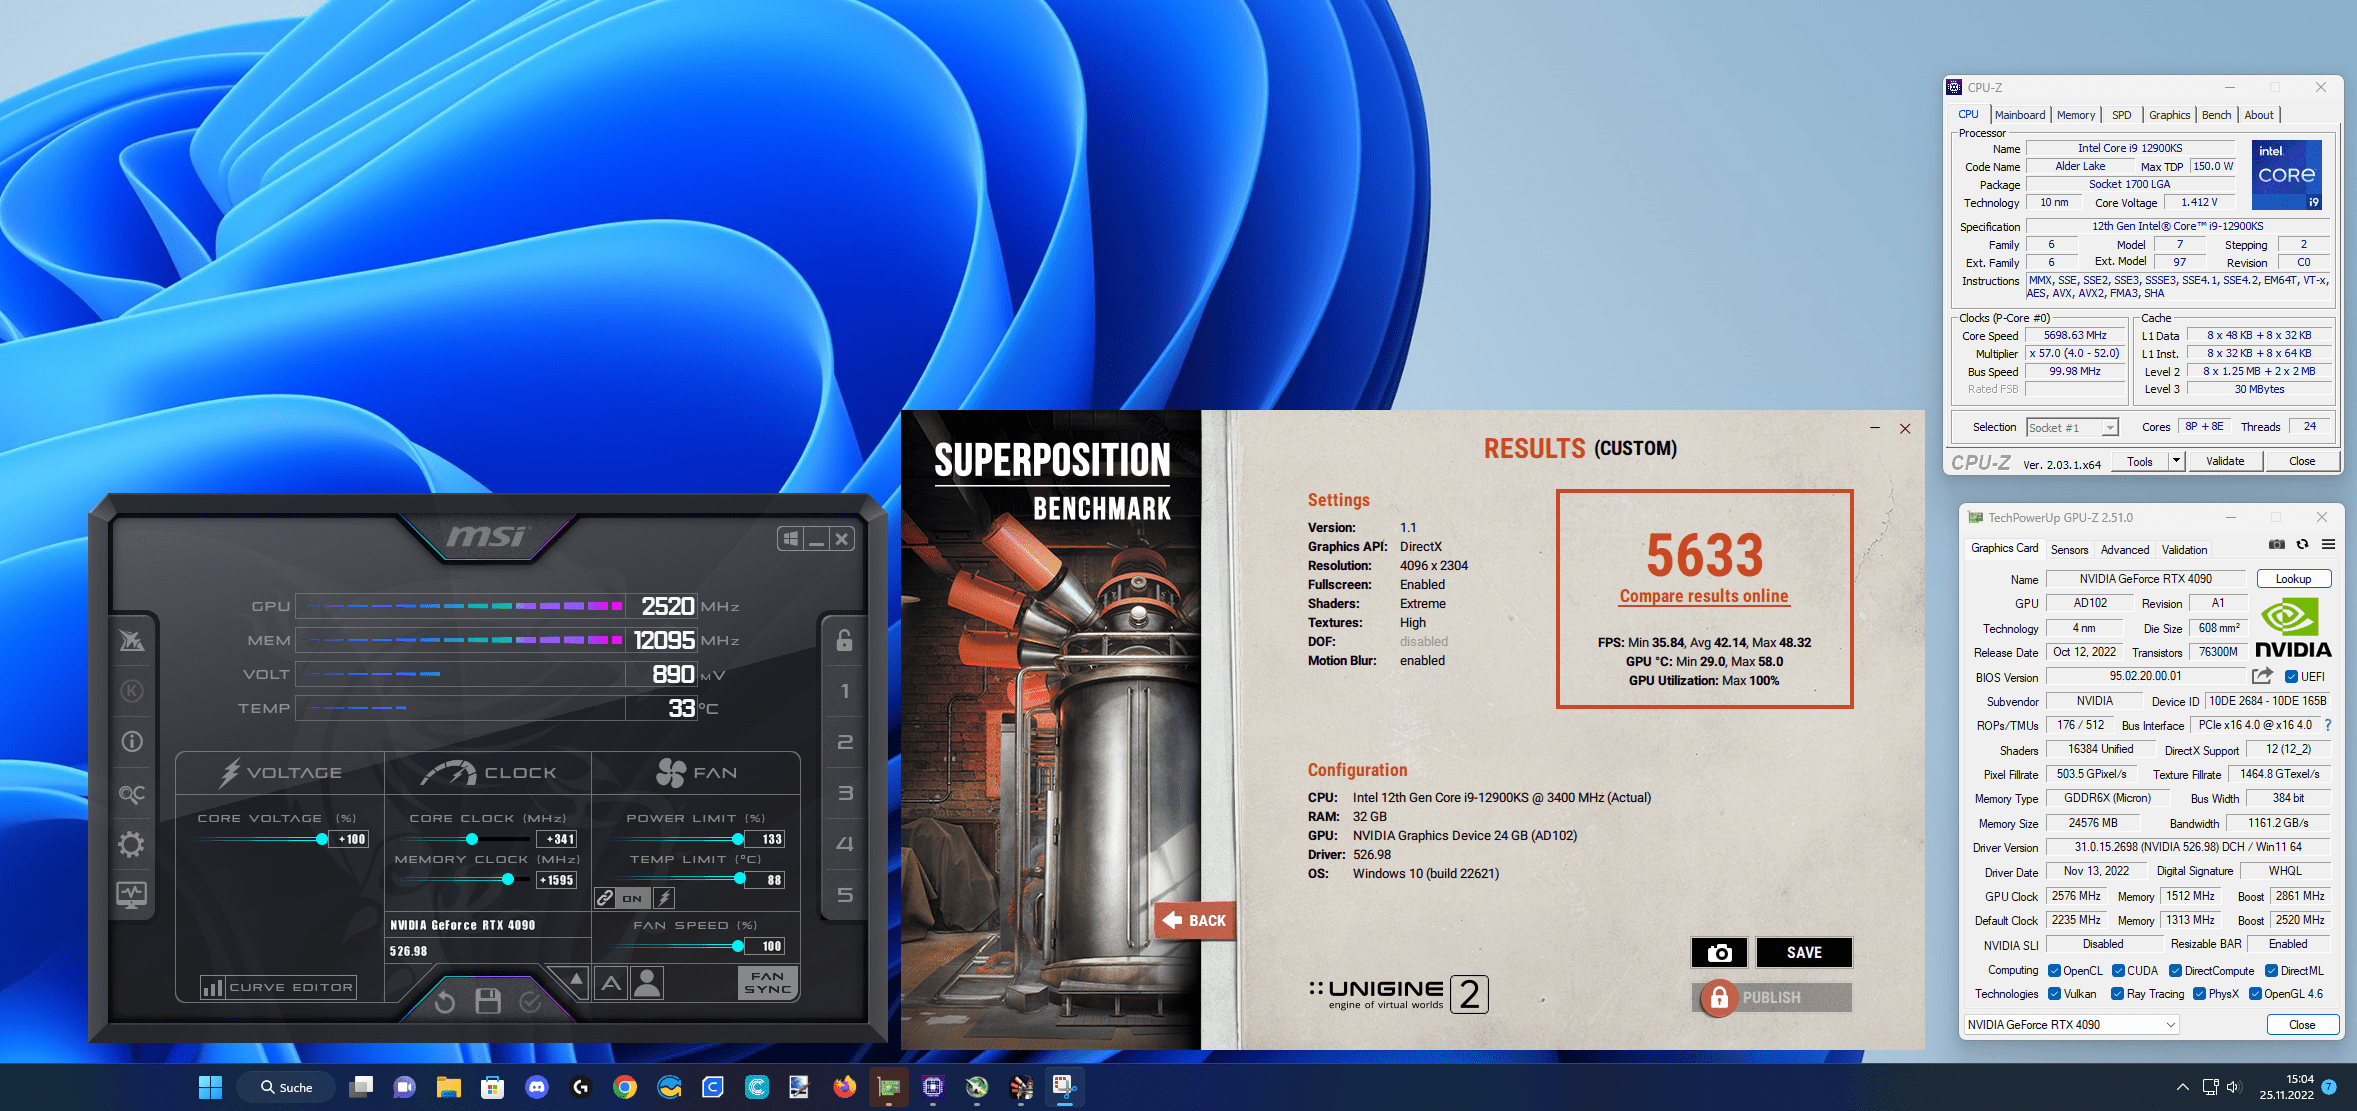Click the save profile floppy icon

[488, 1001]
